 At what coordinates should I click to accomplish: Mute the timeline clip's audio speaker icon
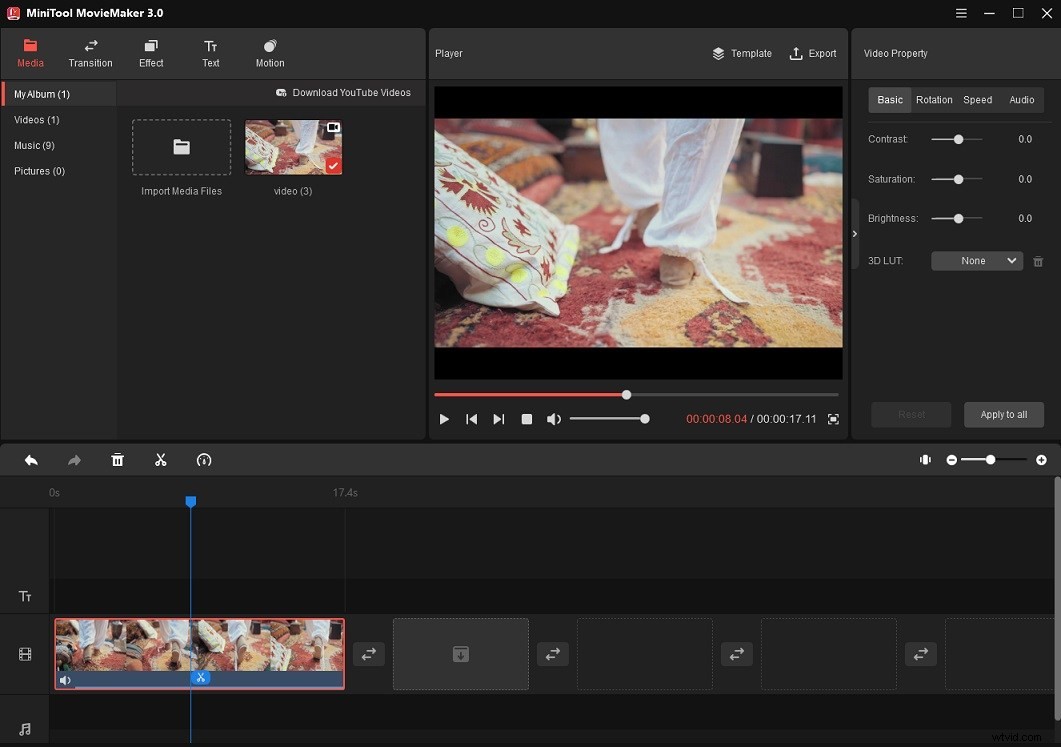65,680
